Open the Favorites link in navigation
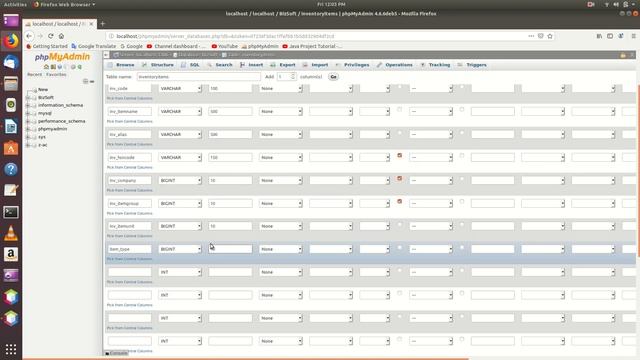The image size is (640, 360). click(x=56, y=74)
